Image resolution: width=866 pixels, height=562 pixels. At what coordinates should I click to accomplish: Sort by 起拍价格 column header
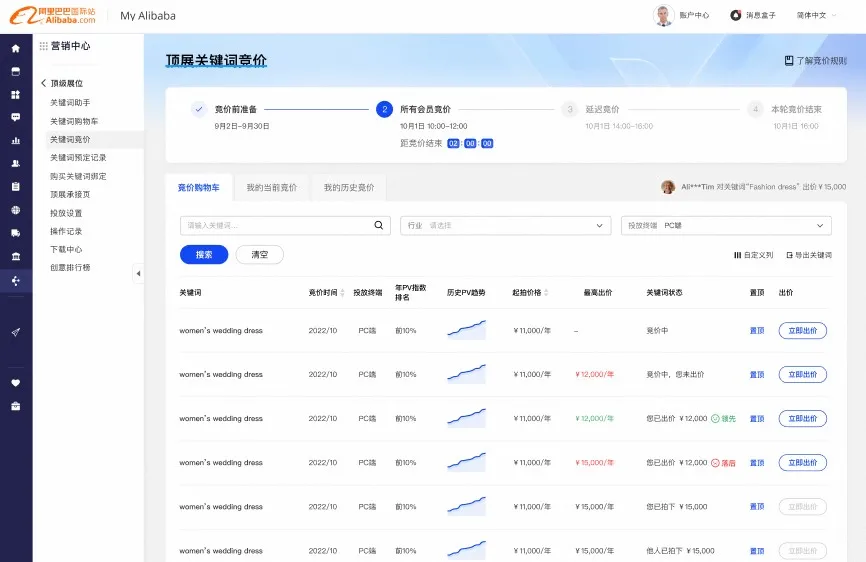pos(530,293)
